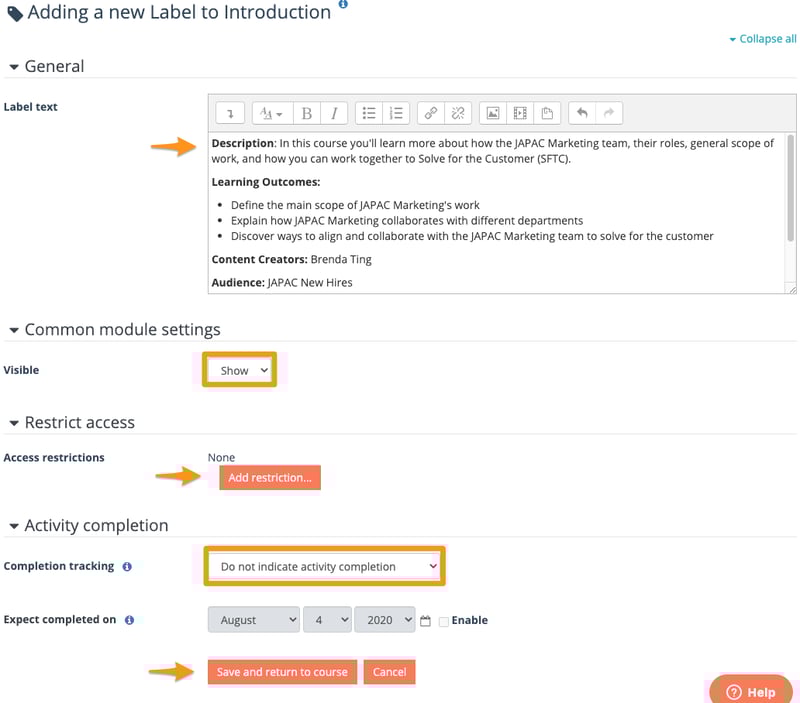Bold the selected label text
The height and width of the screenshot is (703, 800).
pos(307,112)
